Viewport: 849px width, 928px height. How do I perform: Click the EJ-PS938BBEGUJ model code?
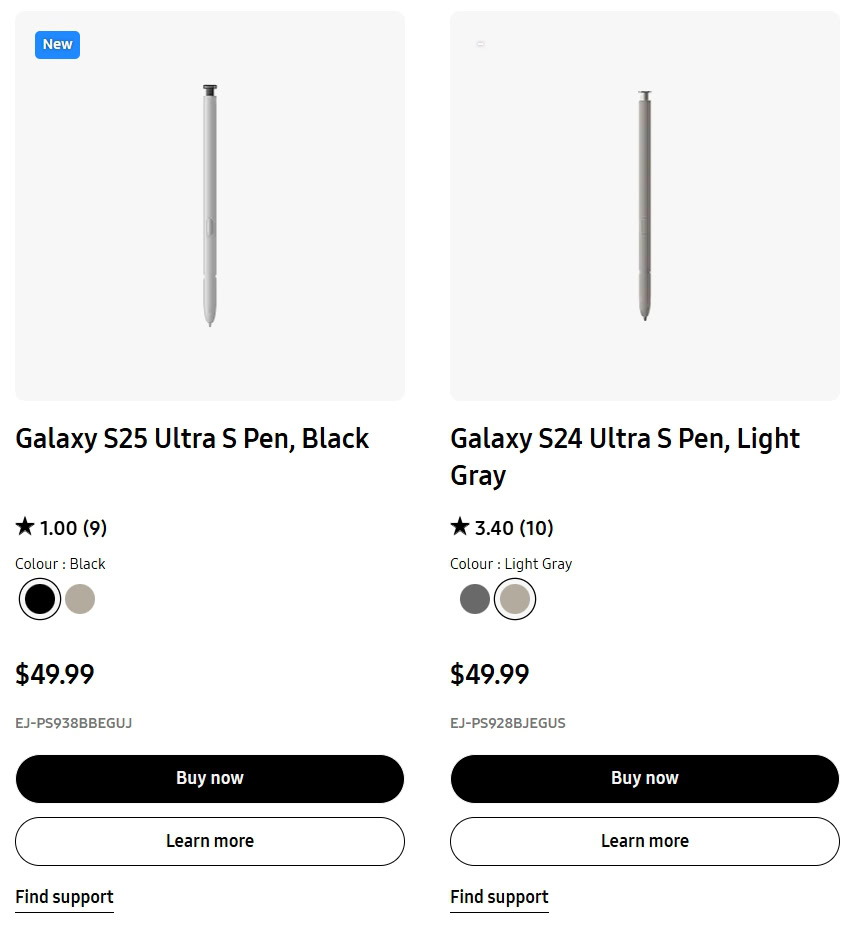pos(74,723)
